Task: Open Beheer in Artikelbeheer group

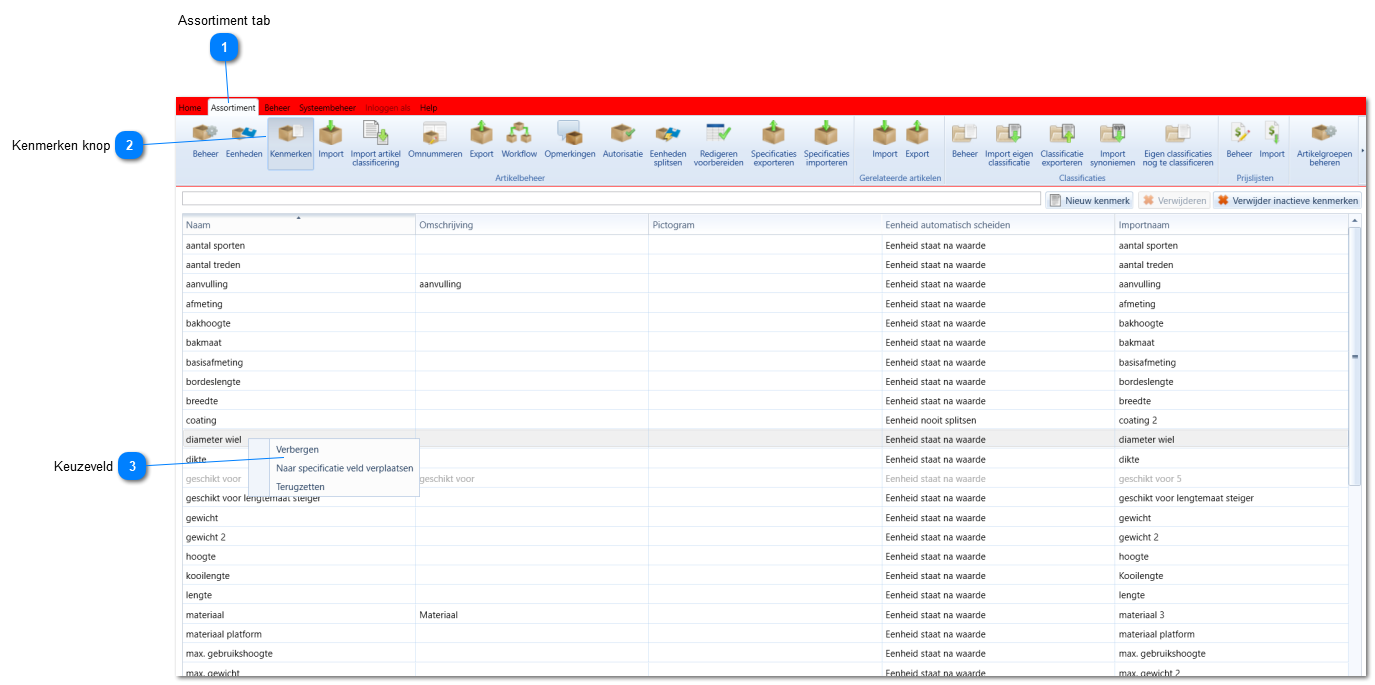Action: point(205,141)
